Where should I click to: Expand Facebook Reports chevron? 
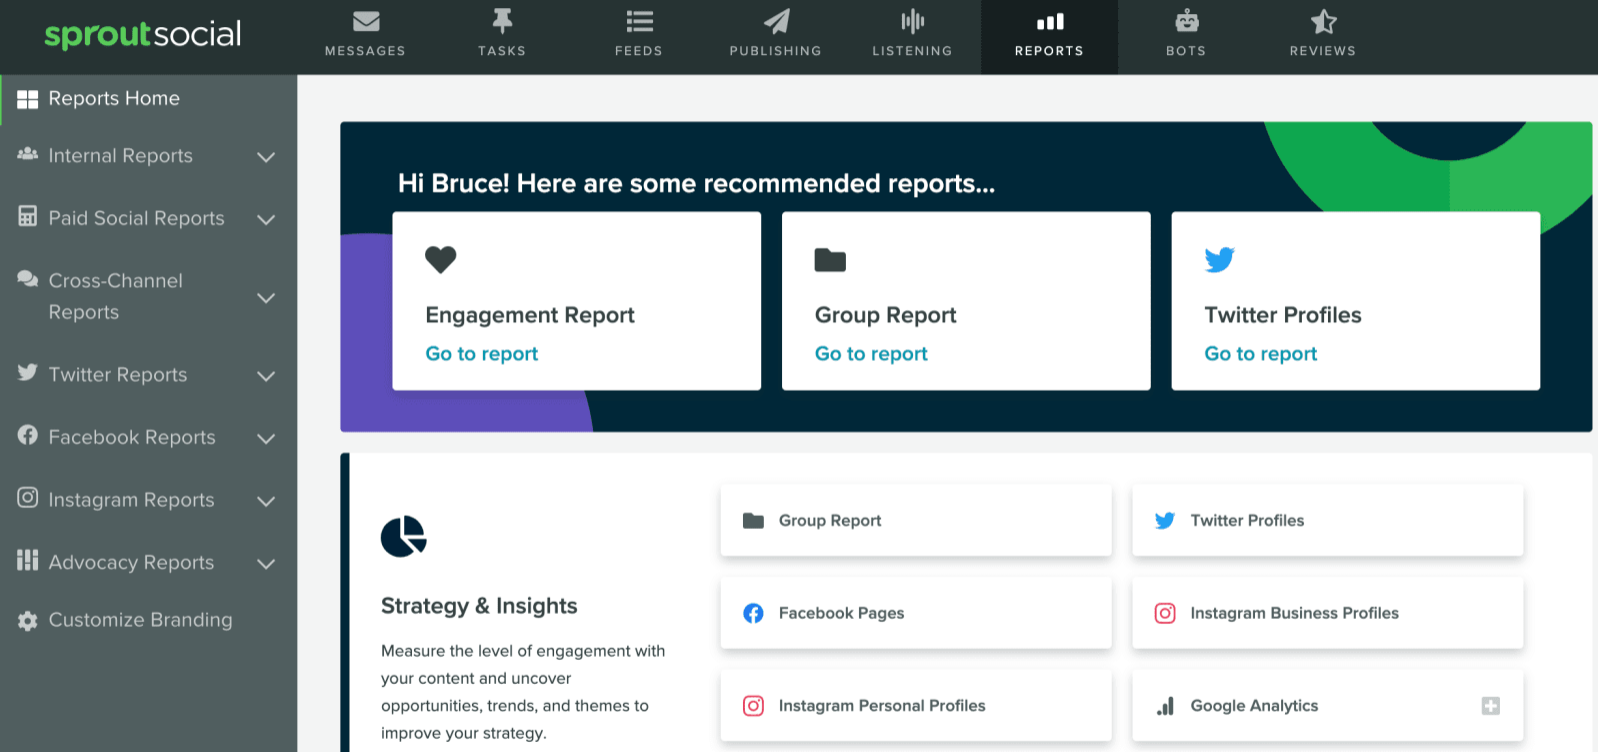(x=266, y=438)
